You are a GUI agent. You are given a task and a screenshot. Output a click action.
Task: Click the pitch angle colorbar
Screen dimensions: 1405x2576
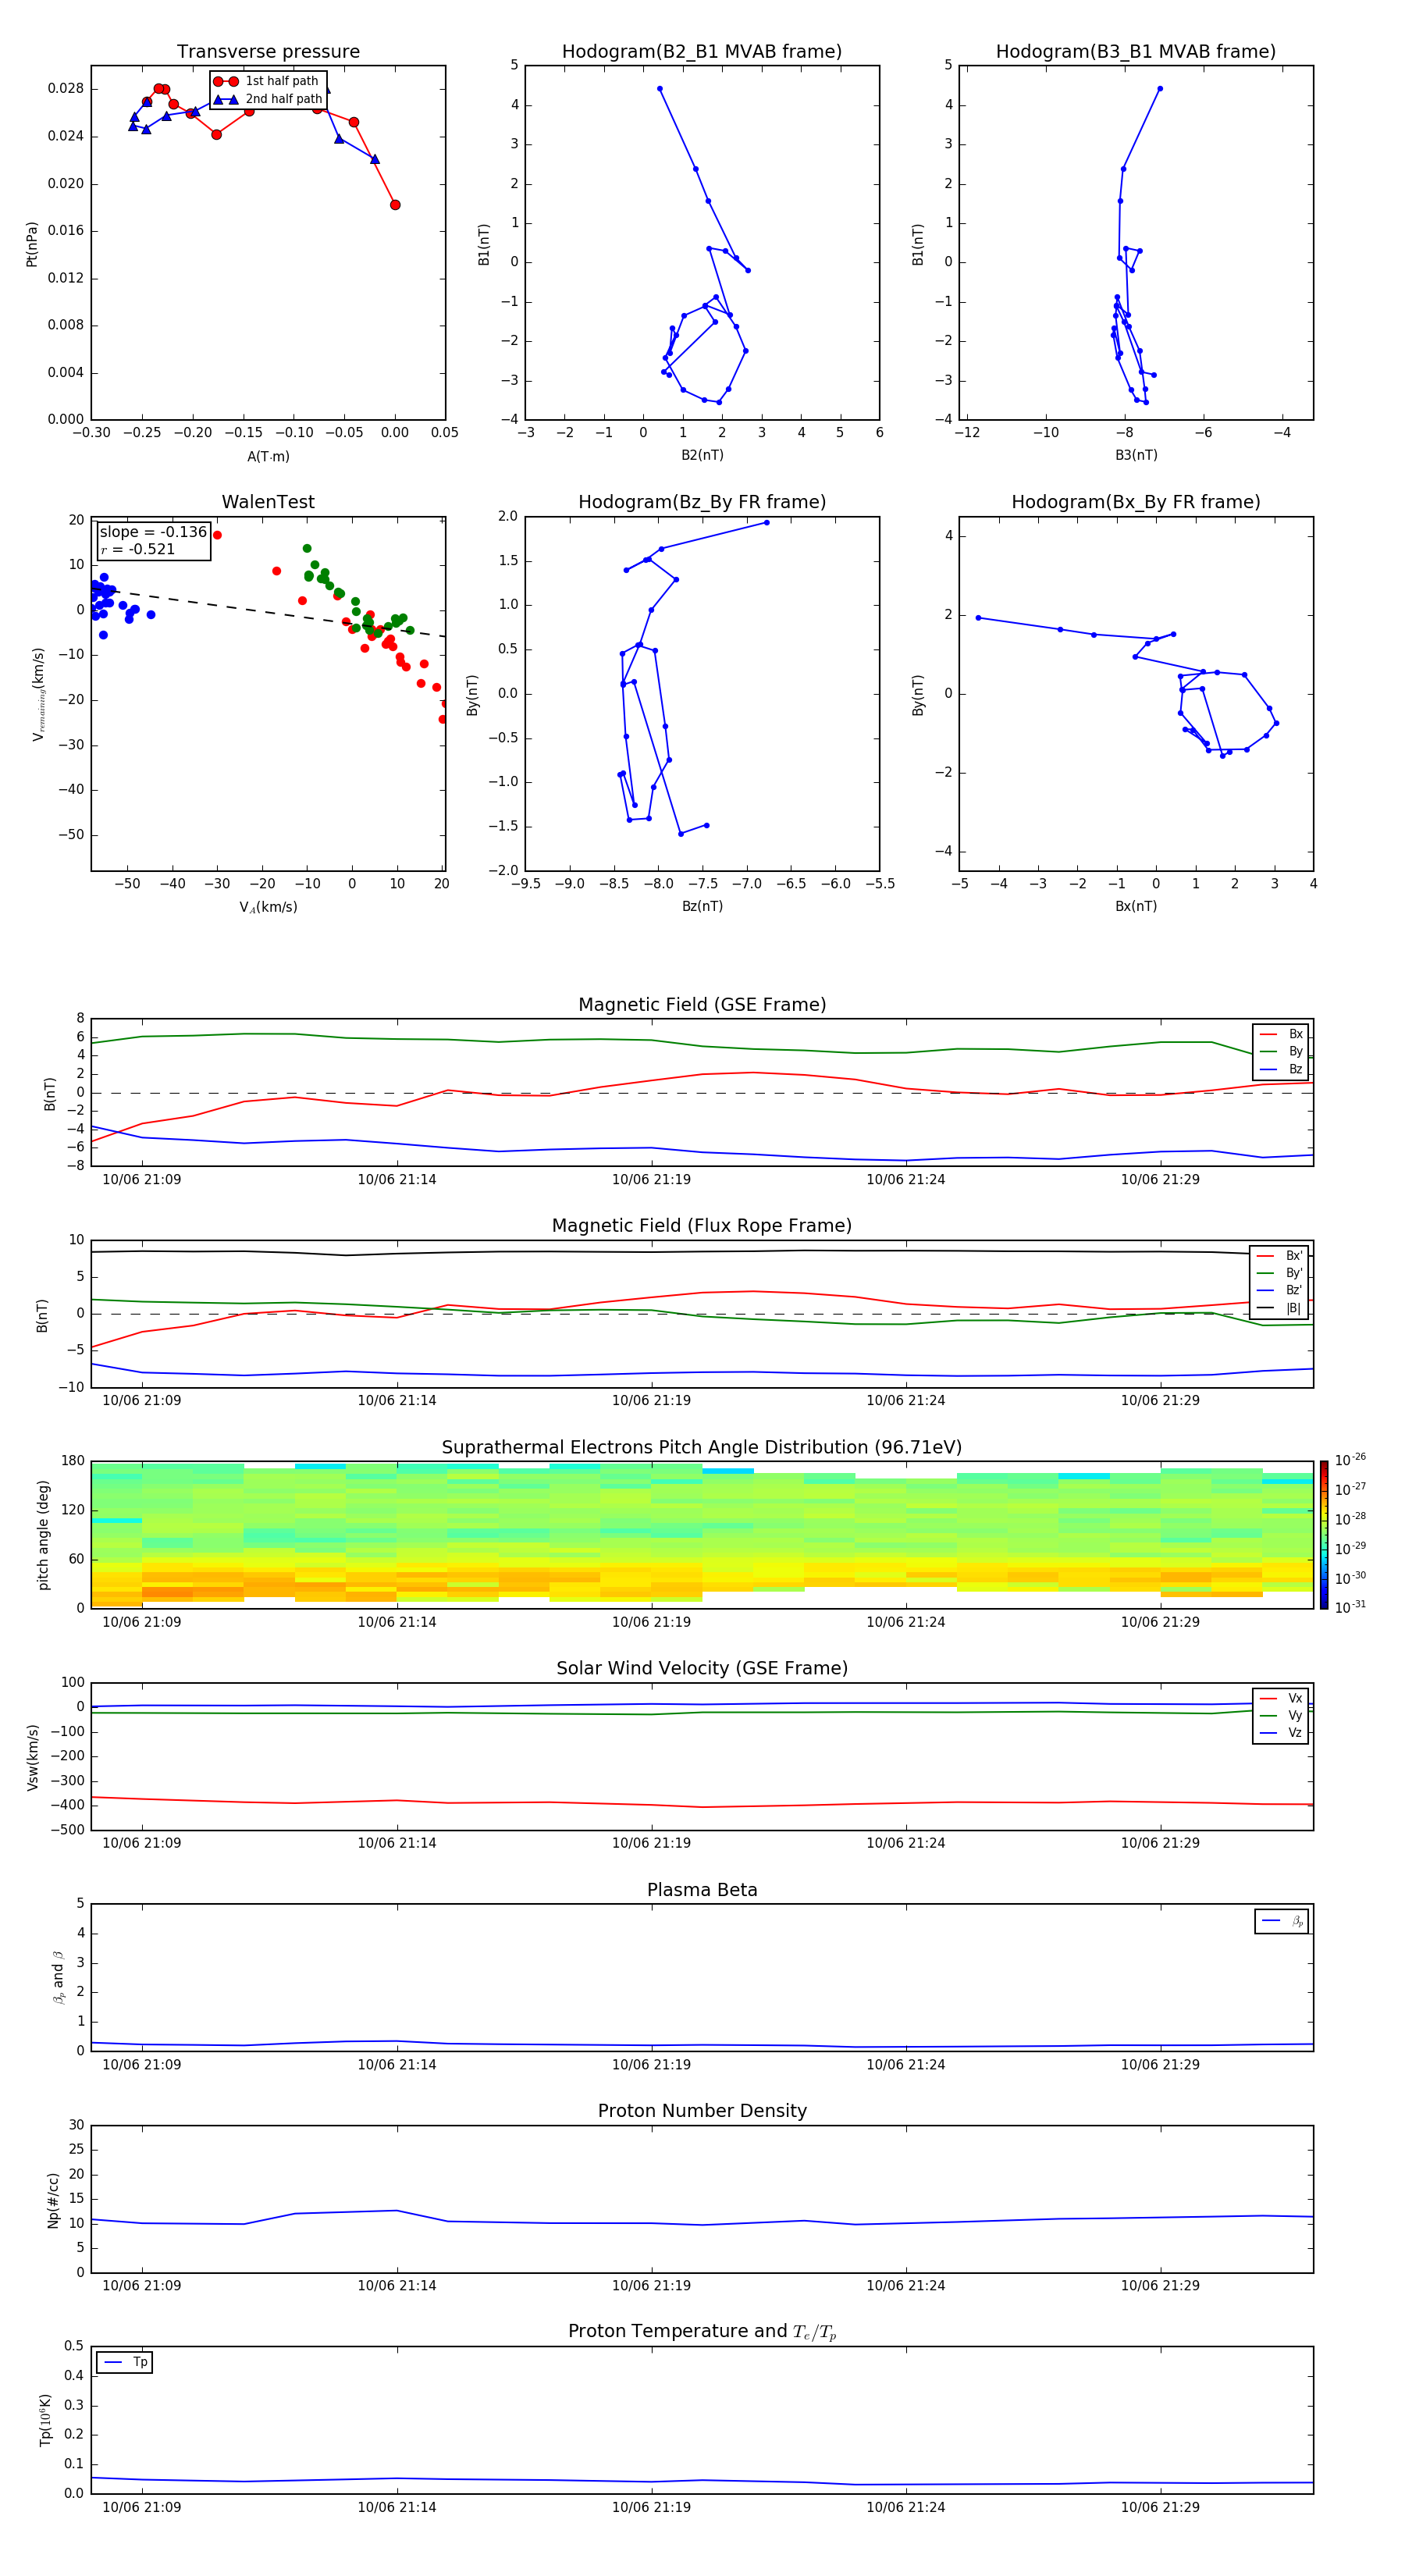1324,1535
